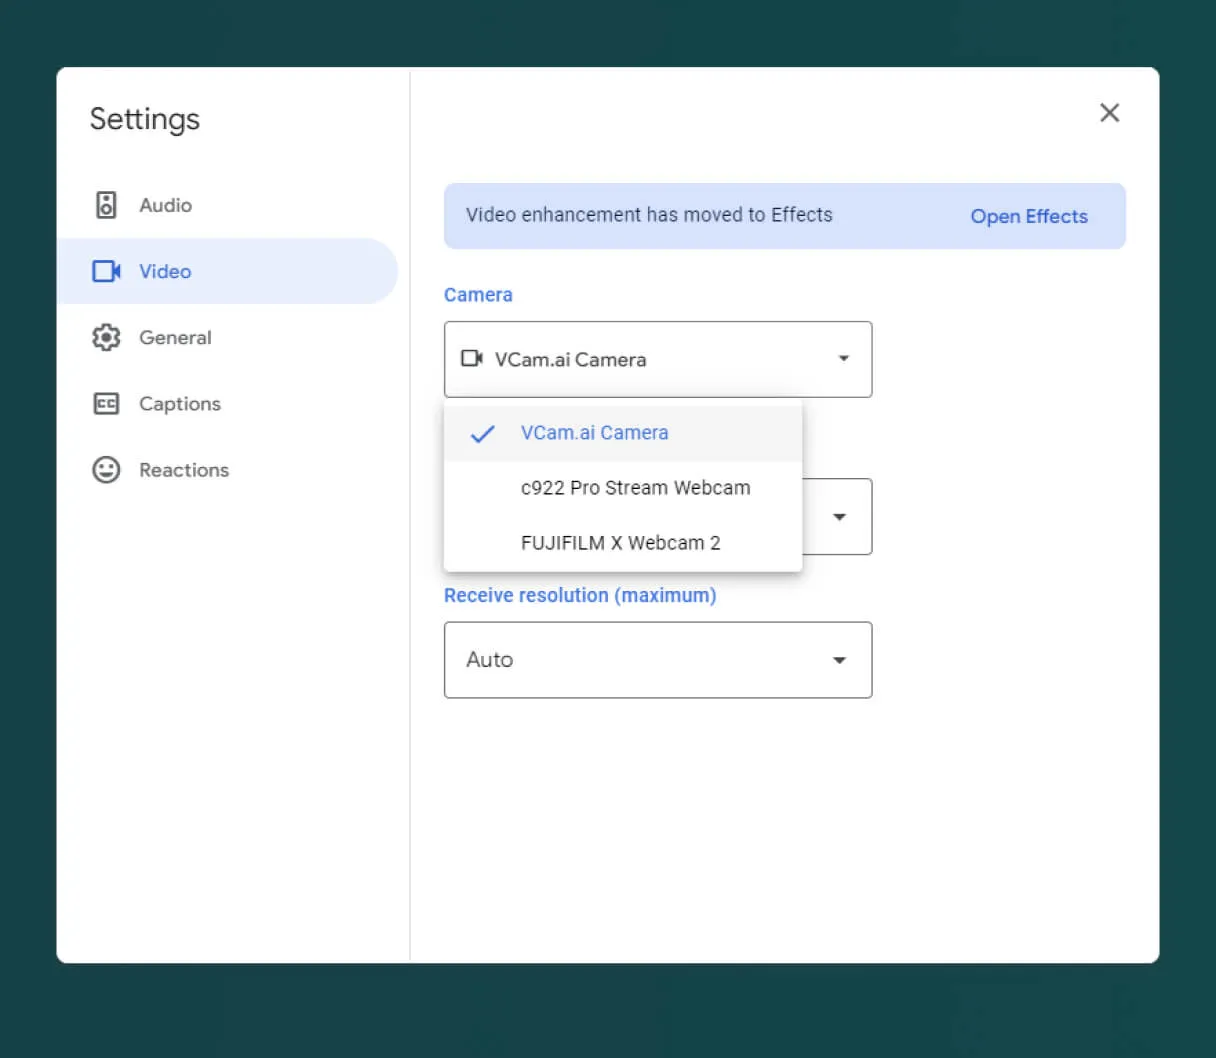The width and height of the screenshot is (1216, 1058).
Task: Collapse the Camera dropdown using its arrow
Action: [x=843, y=358]
